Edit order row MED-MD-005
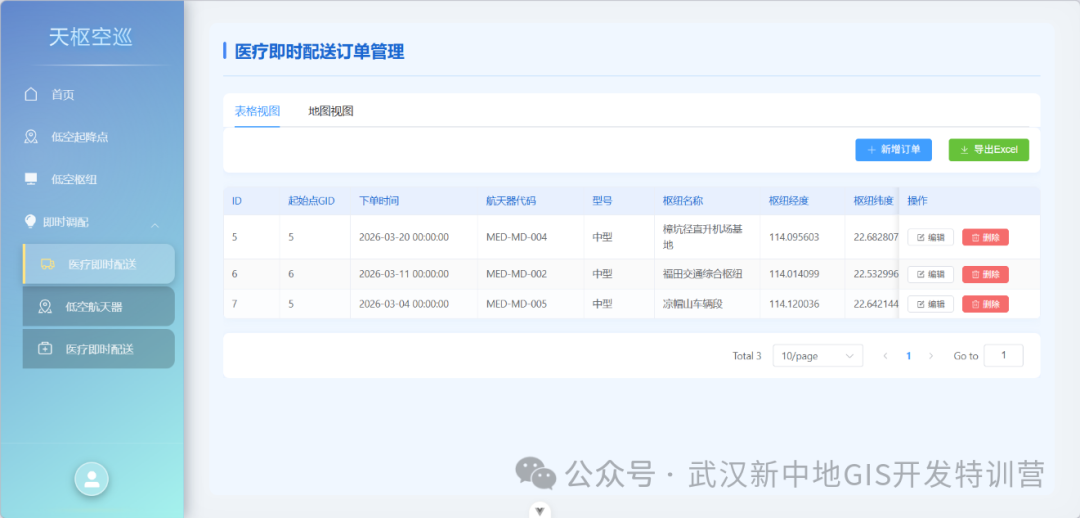 tap(931, 304)
